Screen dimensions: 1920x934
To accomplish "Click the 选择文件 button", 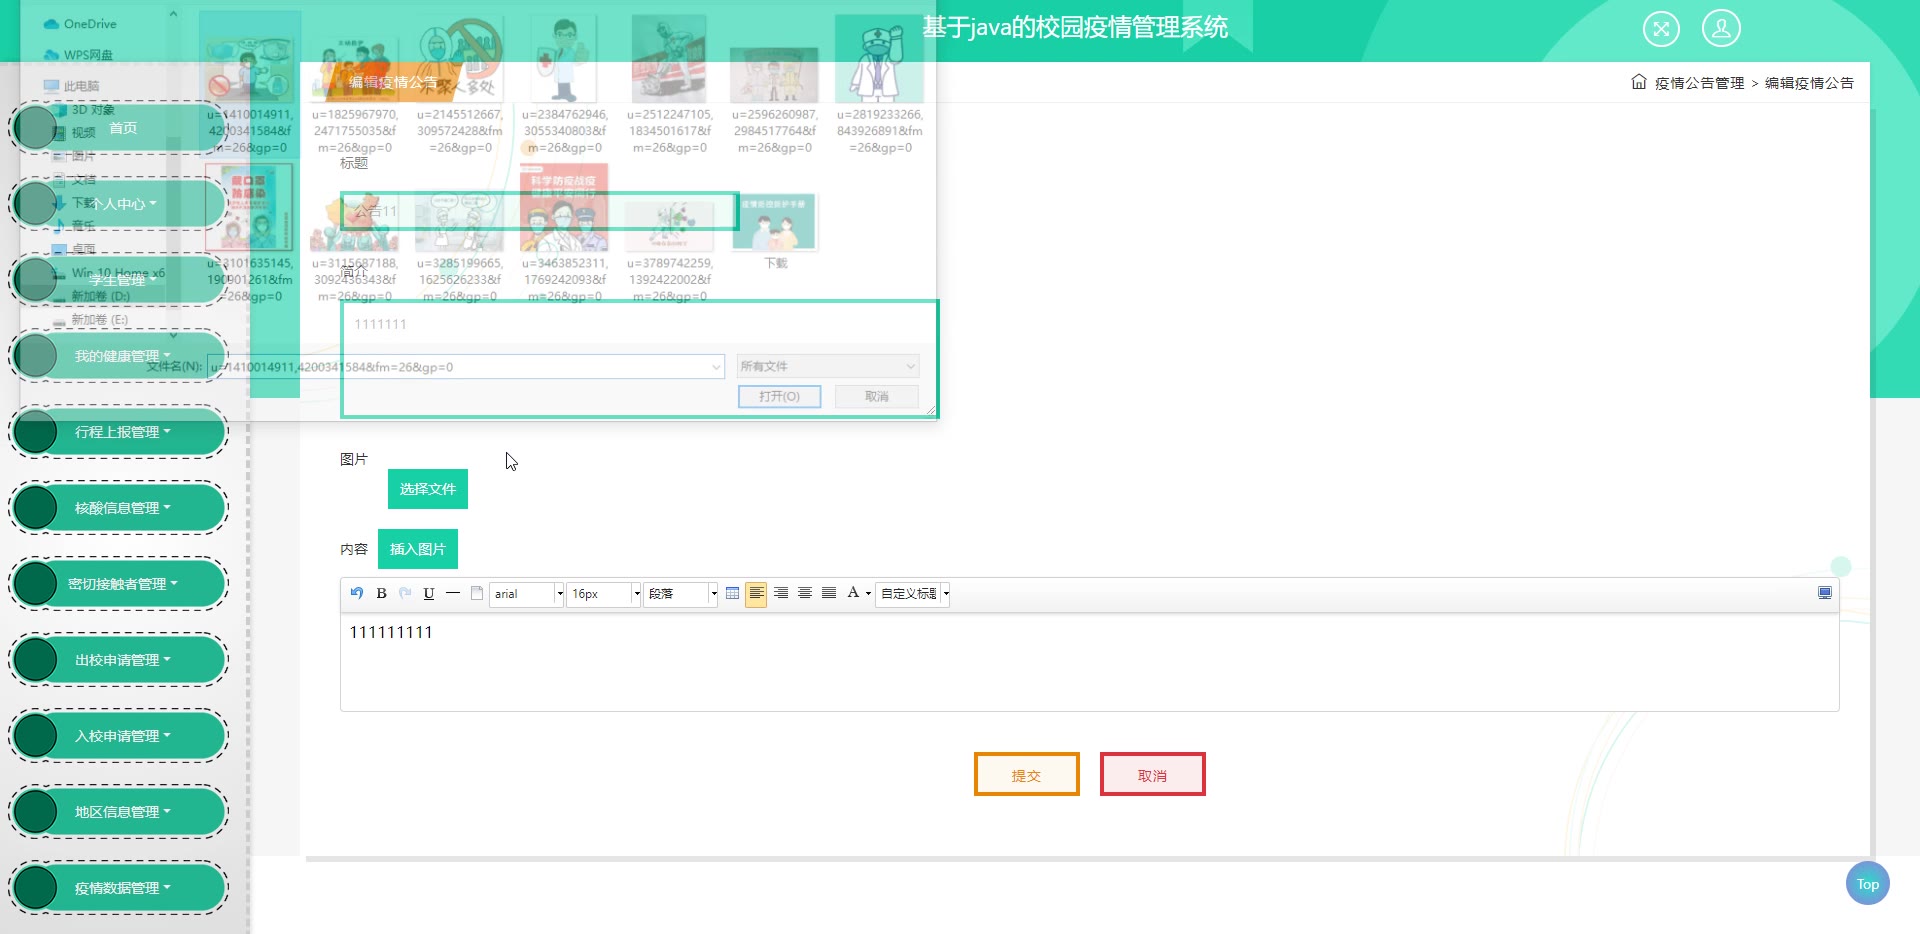I will pyautogui.click(x=428, y=489).
